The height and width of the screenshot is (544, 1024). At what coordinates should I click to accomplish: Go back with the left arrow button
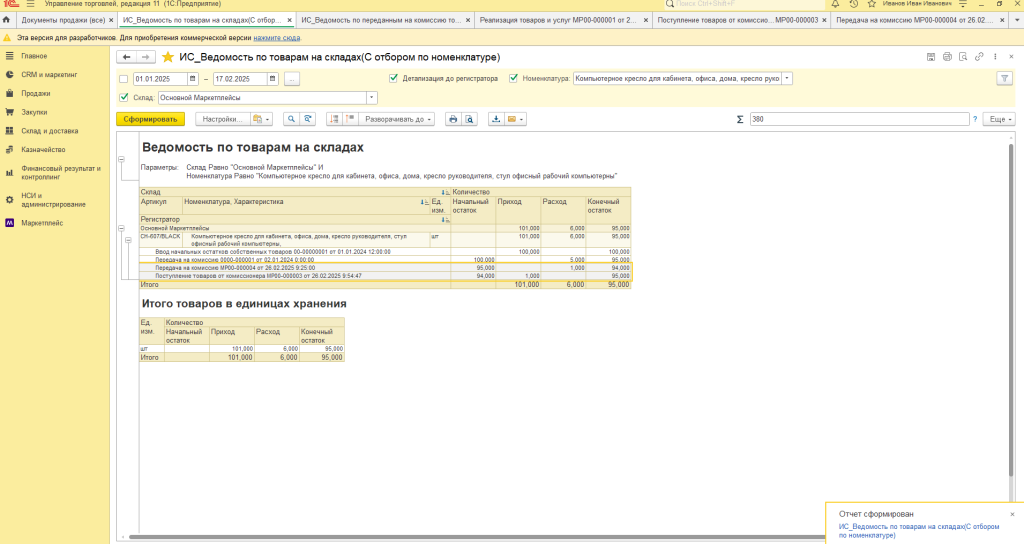point(127,57)
